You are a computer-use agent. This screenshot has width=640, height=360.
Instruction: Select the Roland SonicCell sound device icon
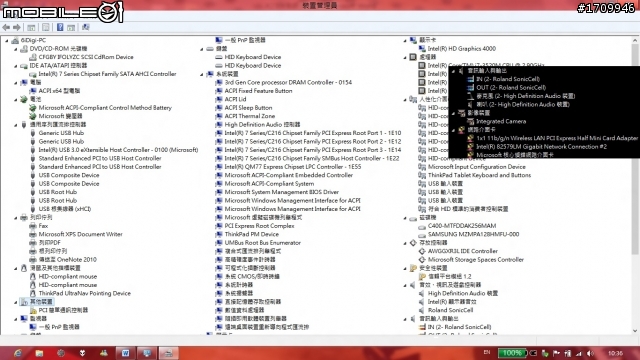click(422, 310)
